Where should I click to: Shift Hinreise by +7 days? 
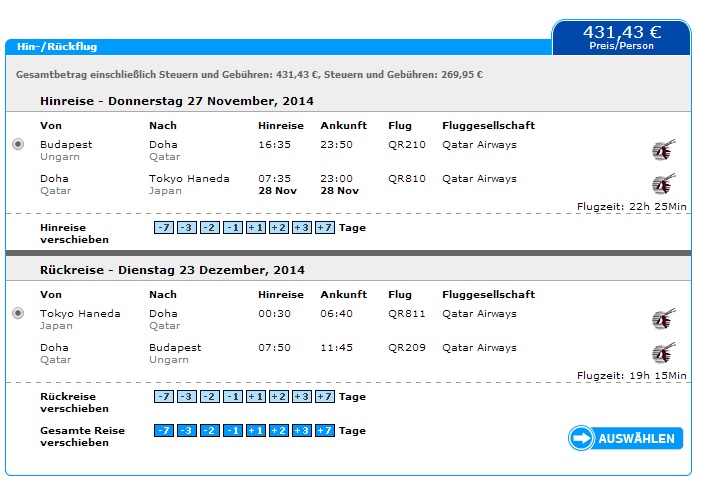[325, 227]
